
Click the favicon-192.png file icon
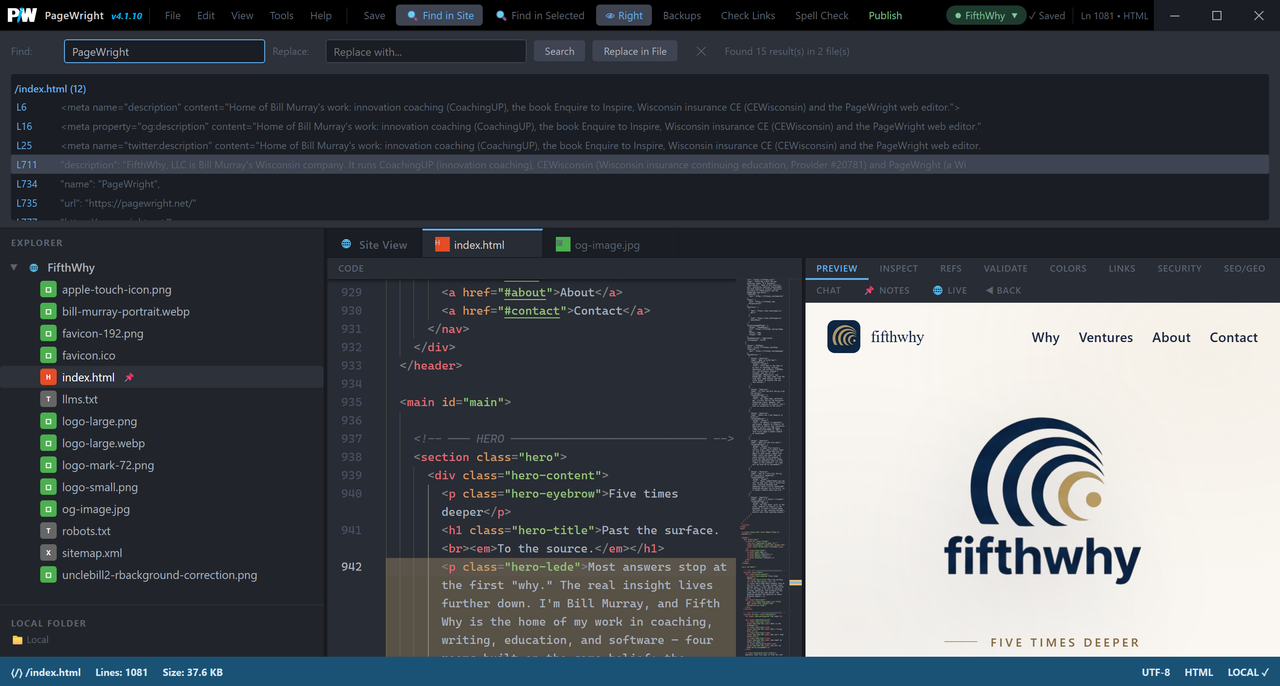48,333
